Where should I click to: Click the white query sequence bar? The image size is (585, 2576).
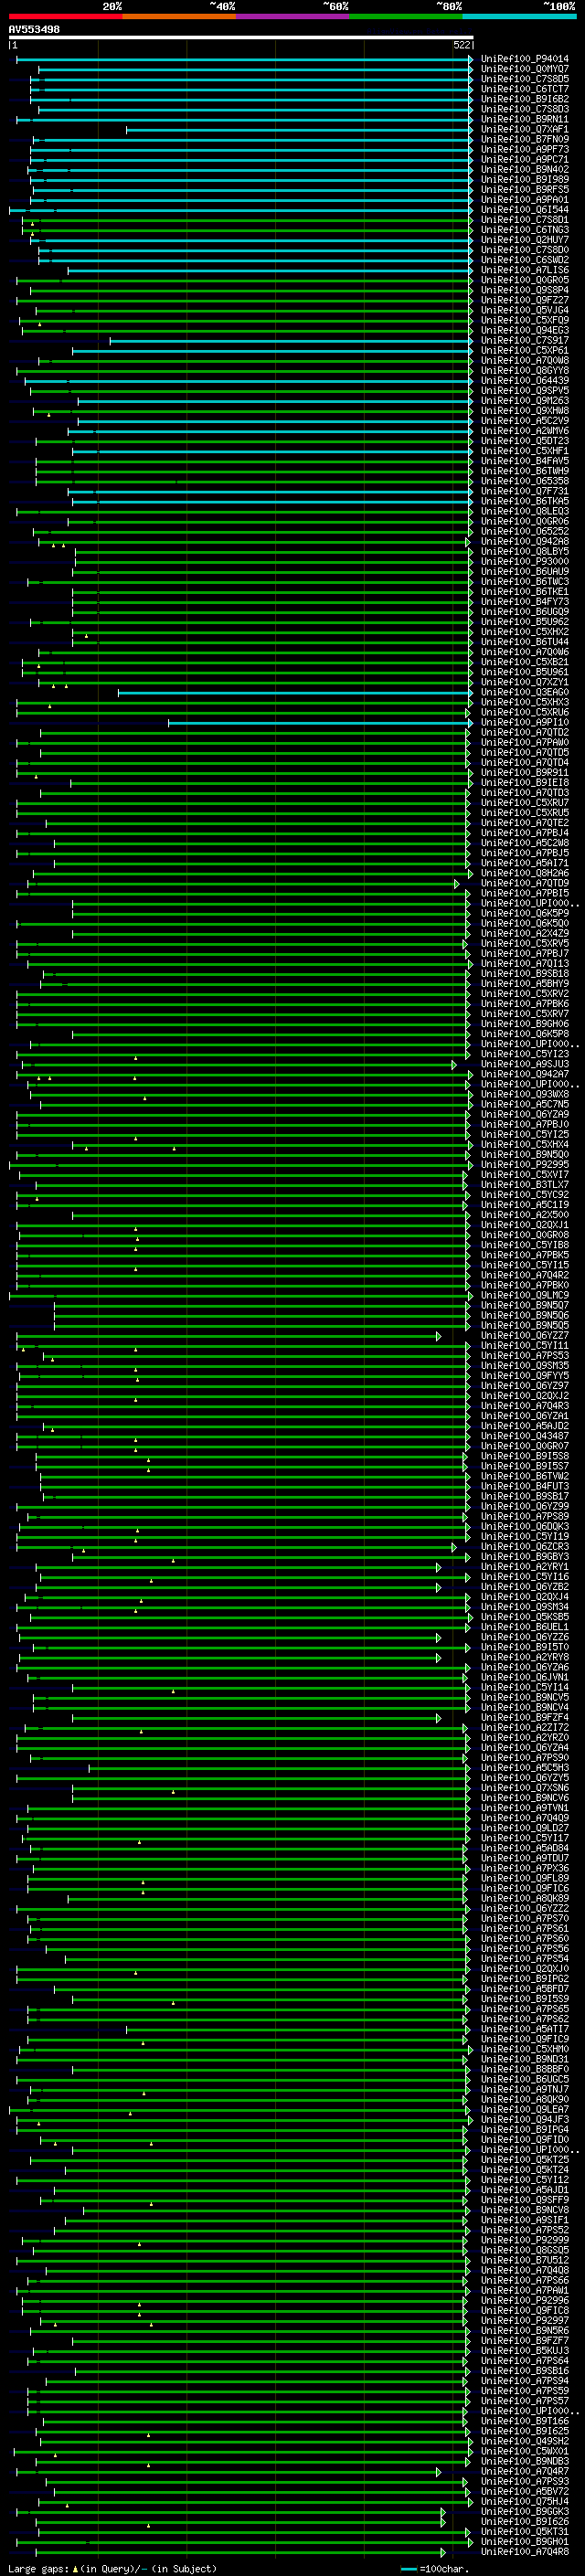click(x=241, y=37)
